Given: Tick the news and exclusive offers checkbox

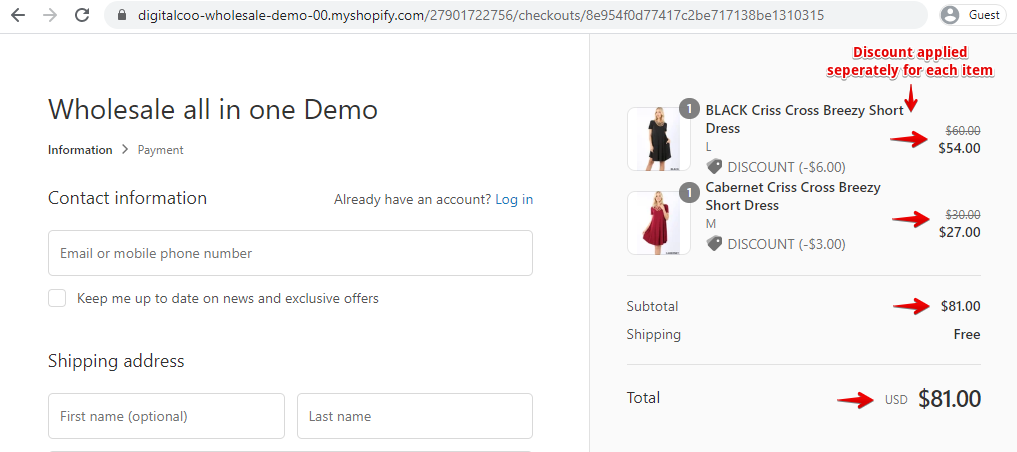Looking at the screenshot, I should click(x=57, y=298).
